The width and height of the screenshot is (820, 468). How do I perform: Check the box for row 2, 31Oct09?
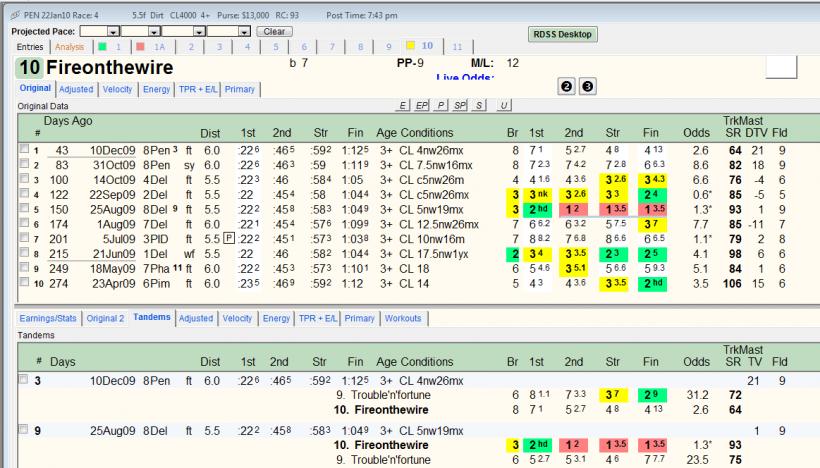[24, 164]
